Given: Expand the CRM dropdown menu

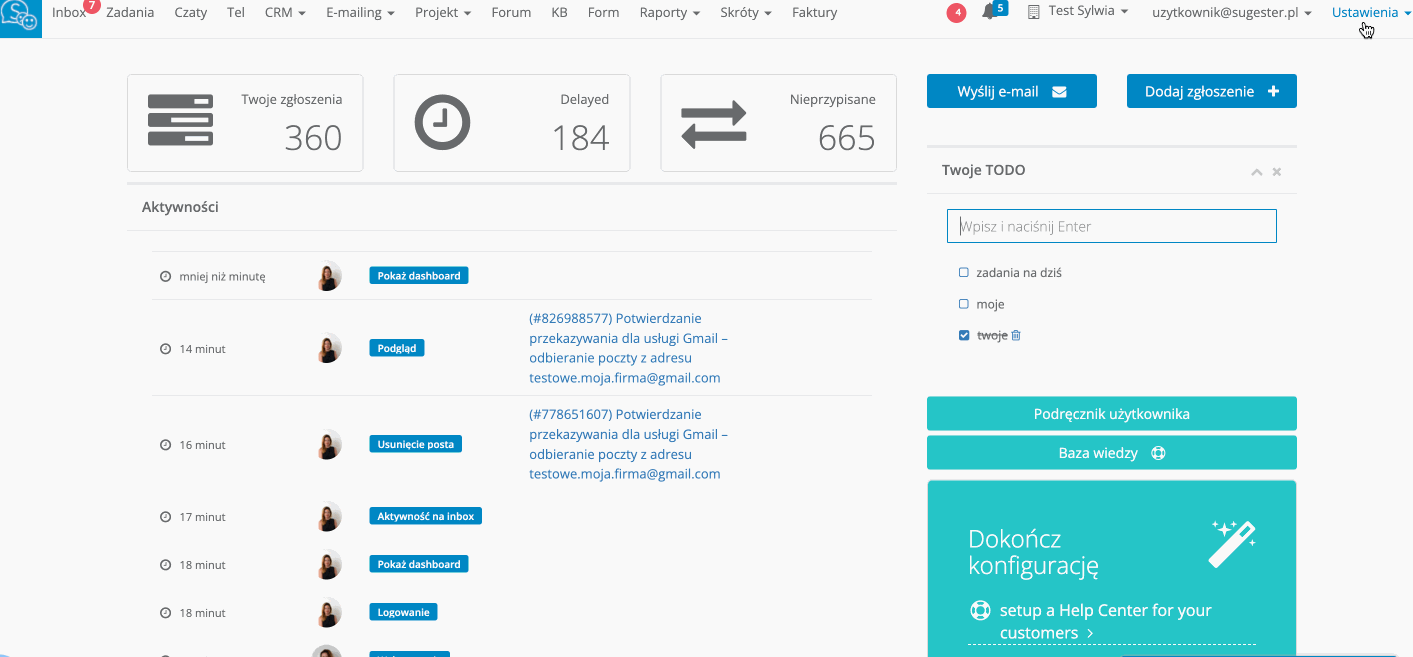Looking at the screenshot, I should 285,13.
